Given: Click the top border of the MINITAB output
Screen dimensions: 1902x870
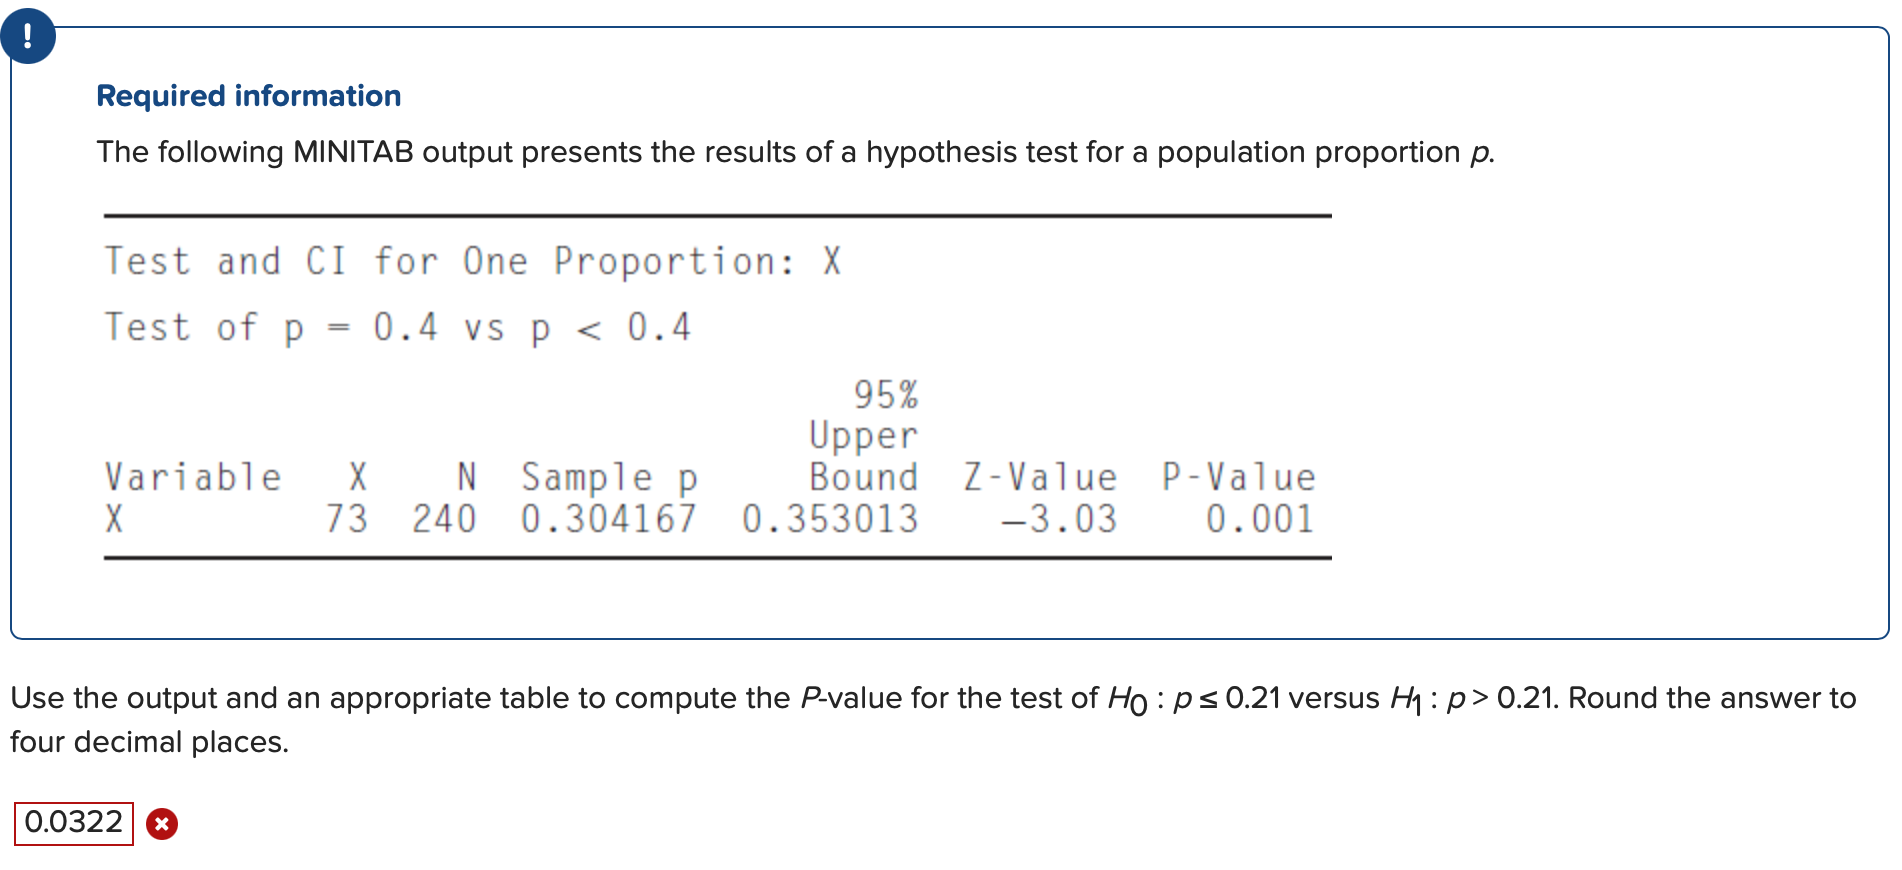Looking at the screenshot, I should (x=716, y=213).
